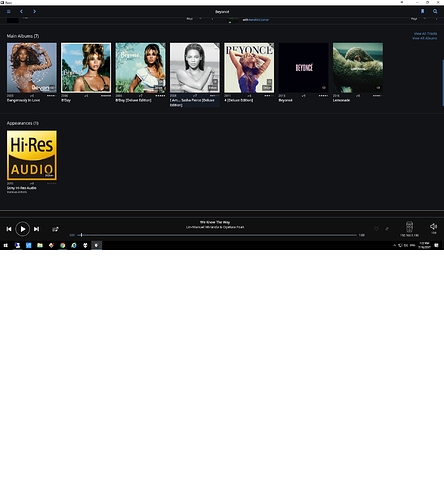This screenshot has width=444, height=500.
Task: Open the B'Day album cover
Action: (86, 68)
